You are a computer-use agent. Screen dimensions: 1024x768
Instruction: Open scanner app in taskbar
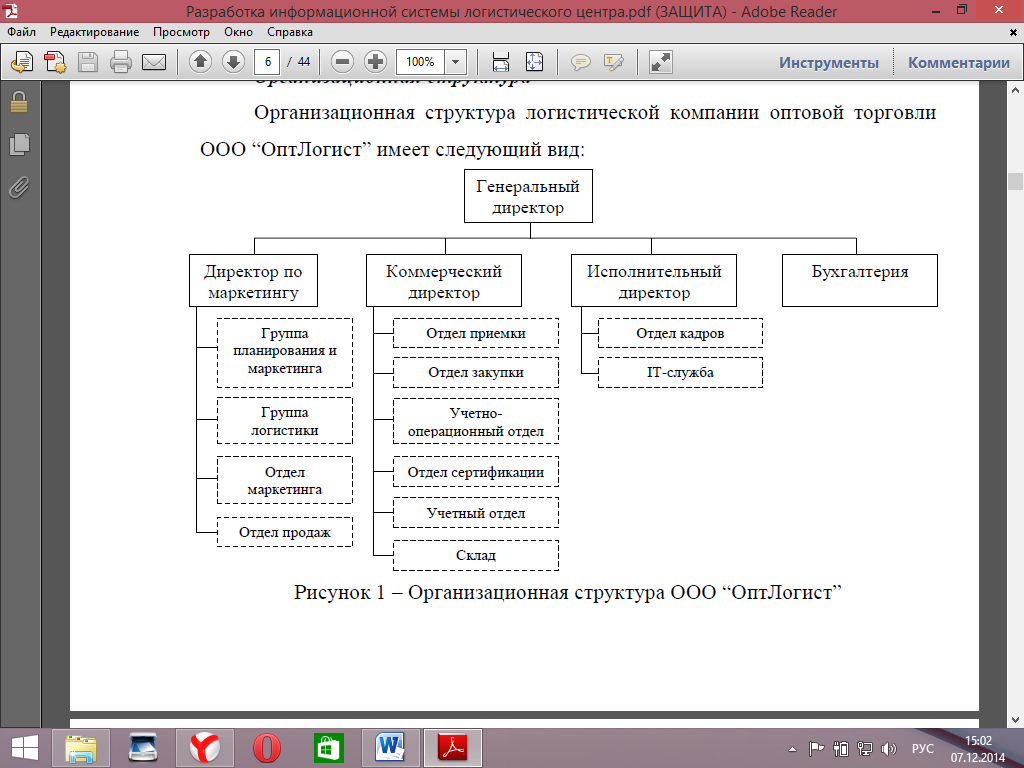point(143,748)
